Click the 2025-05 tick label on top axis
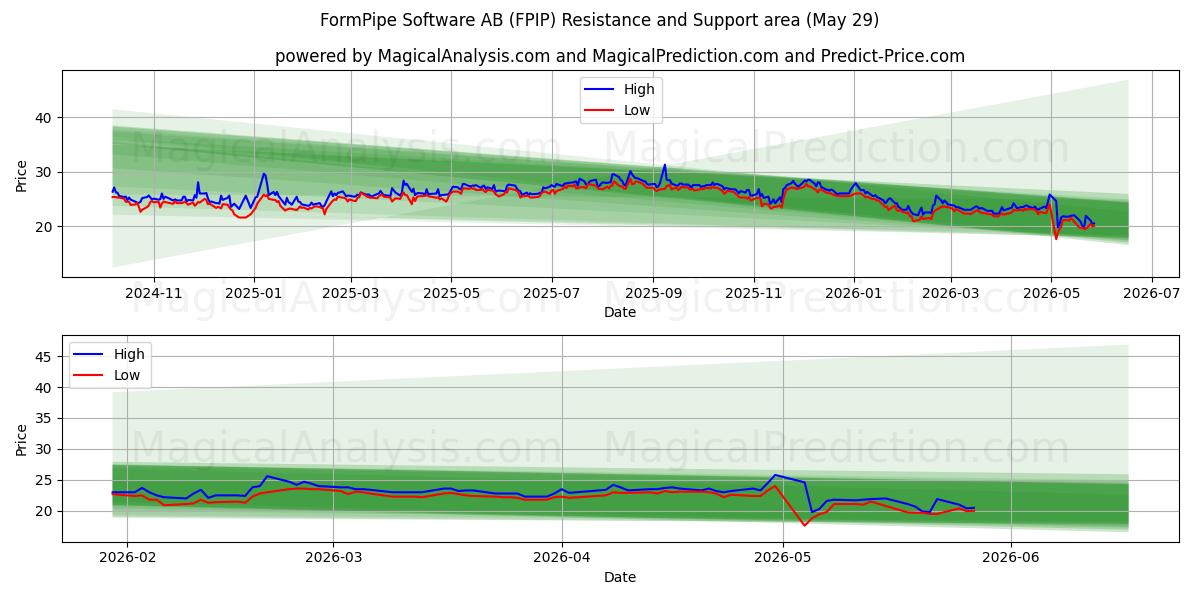The image size is (1200, 600). click(x=451, y=294)
